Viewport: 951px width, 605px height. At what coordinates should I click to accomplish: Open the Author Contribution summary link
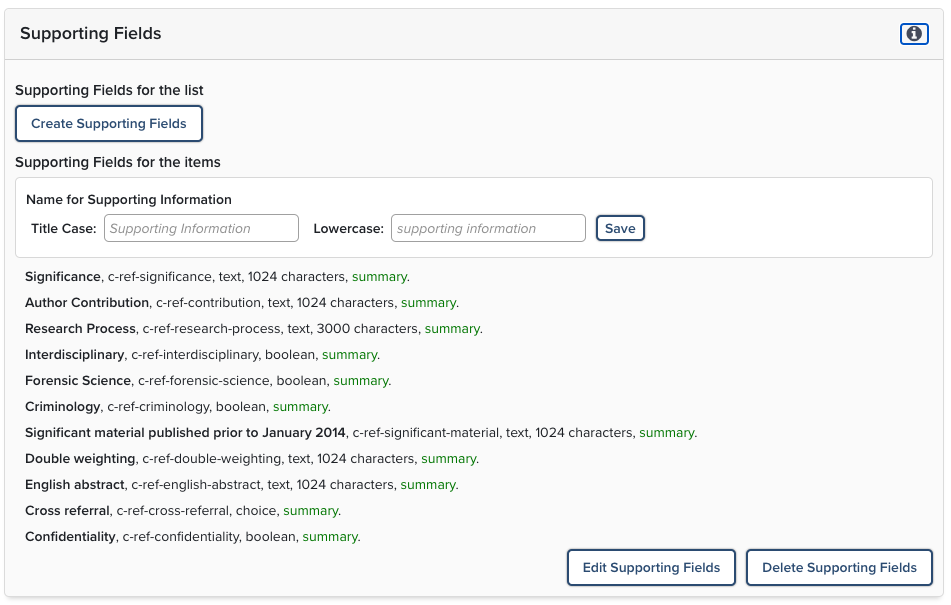point(428,303)
